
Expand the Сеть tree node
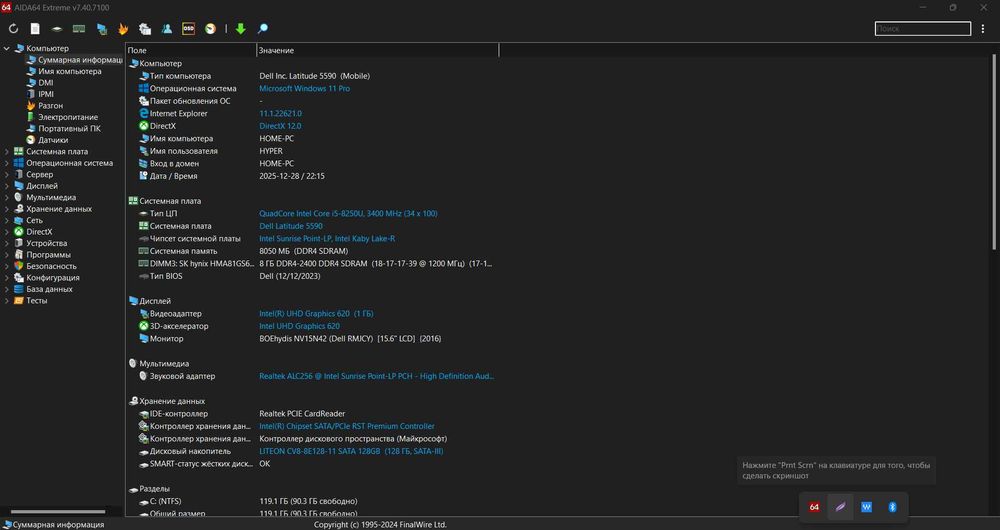click(x=7, y=221)
